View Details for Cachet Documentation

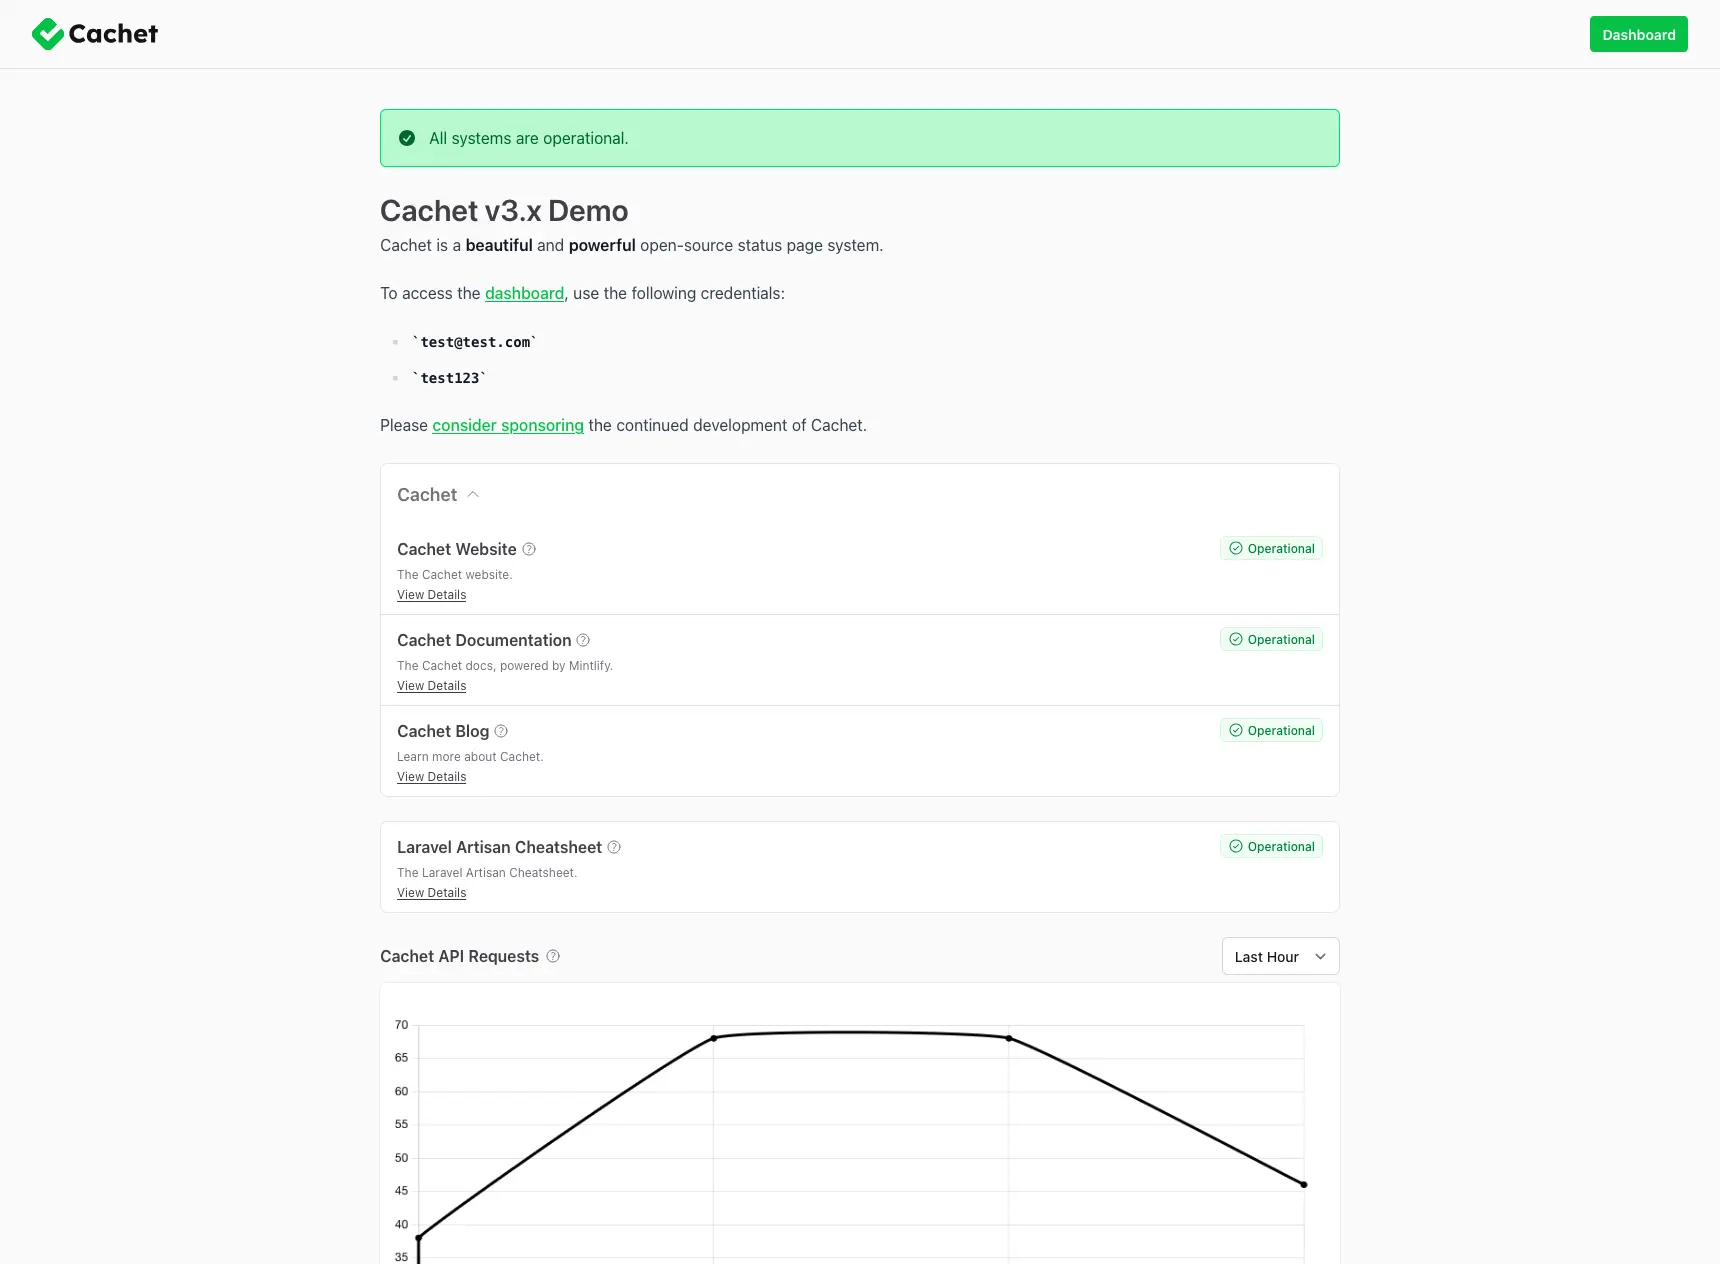click(x=431, y=685)
